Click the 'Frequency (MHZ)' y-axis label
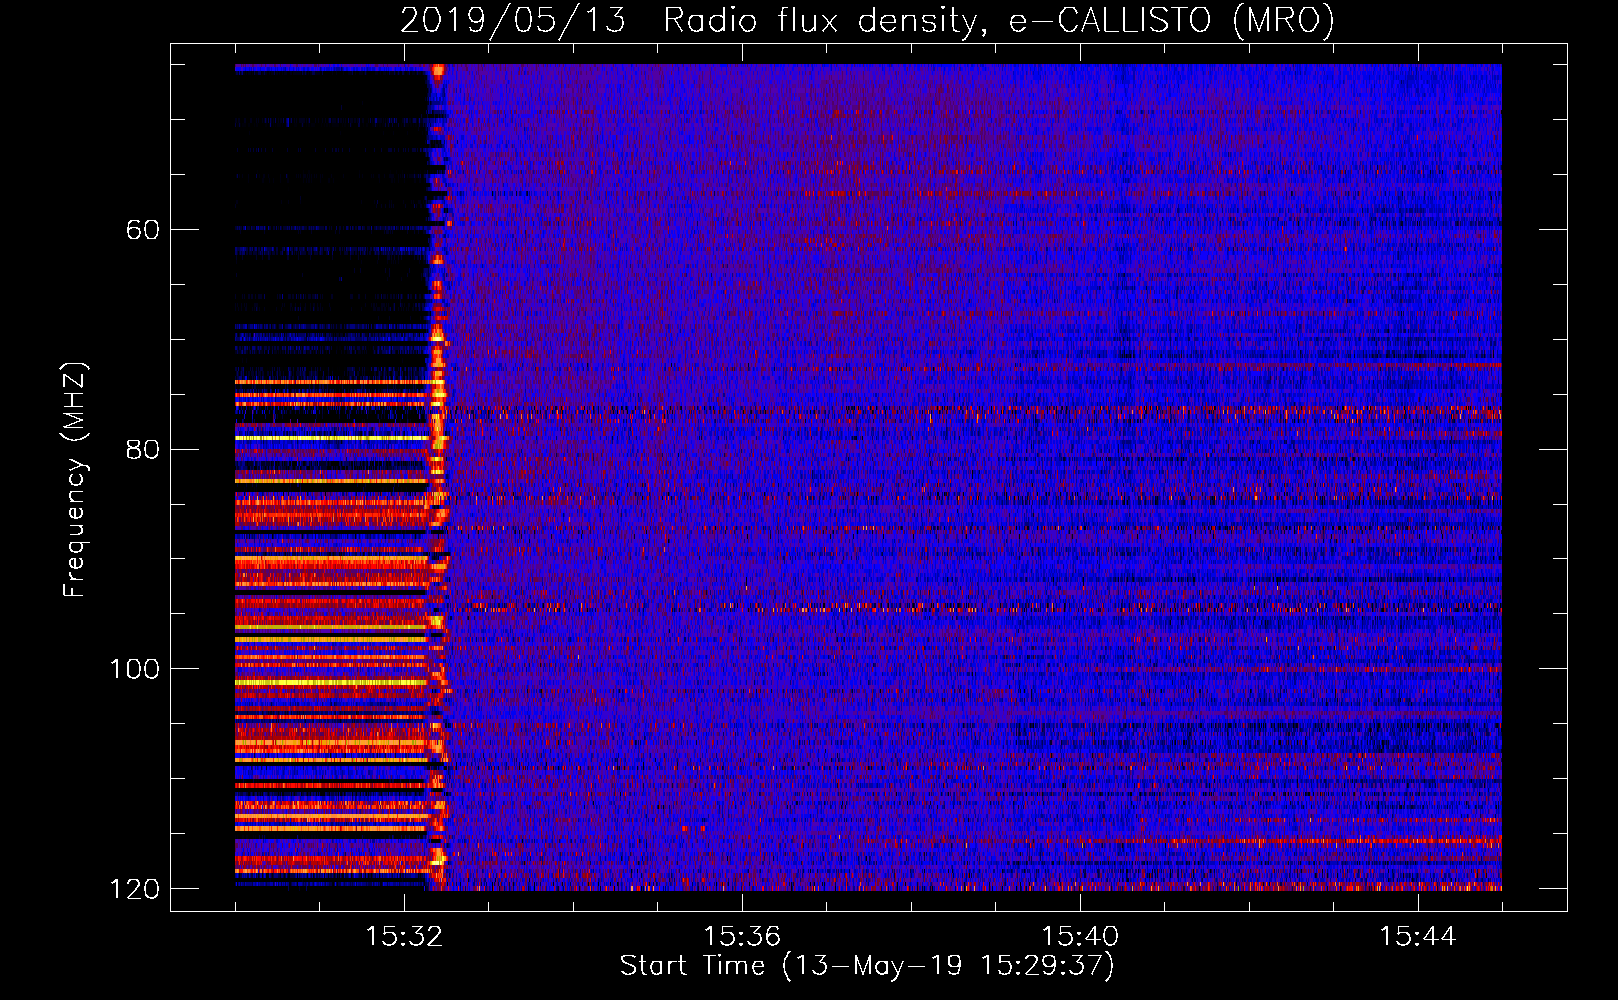The image size is (1618, 1000). 75,479
